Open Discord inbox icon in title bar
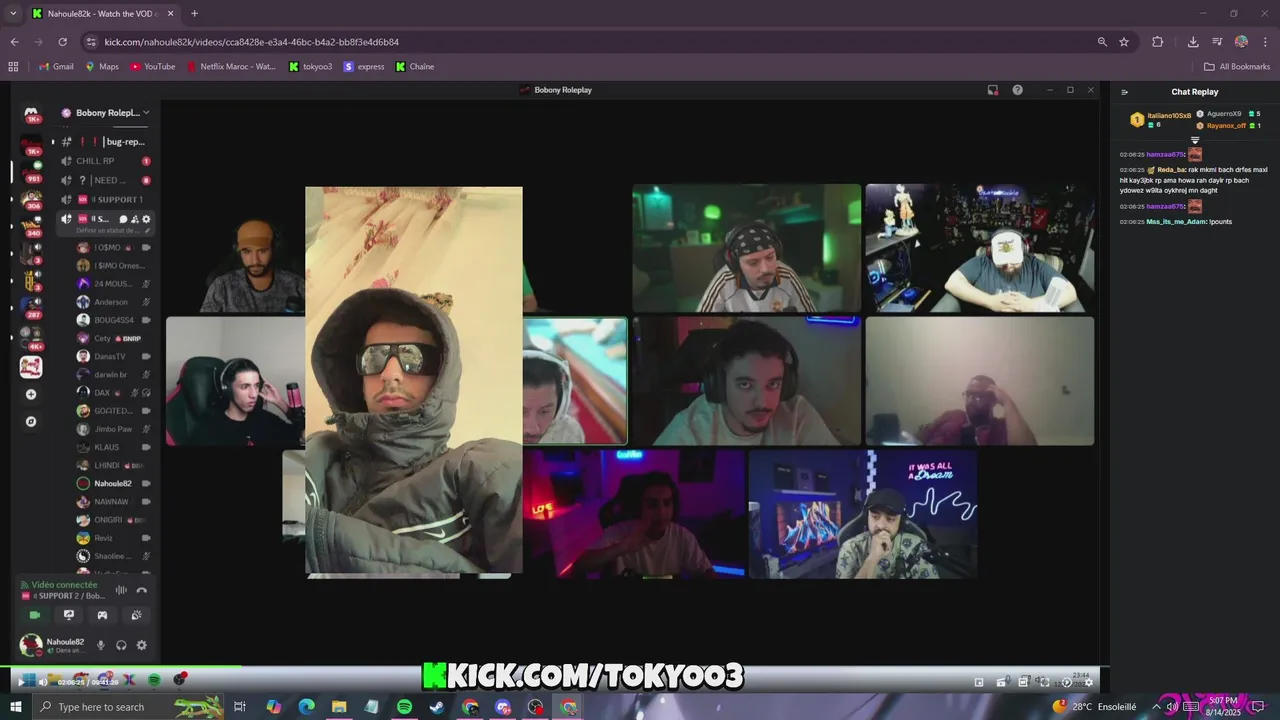This screenshot has height=720, width=1280. pyautogui.click(x=992, y=90)
